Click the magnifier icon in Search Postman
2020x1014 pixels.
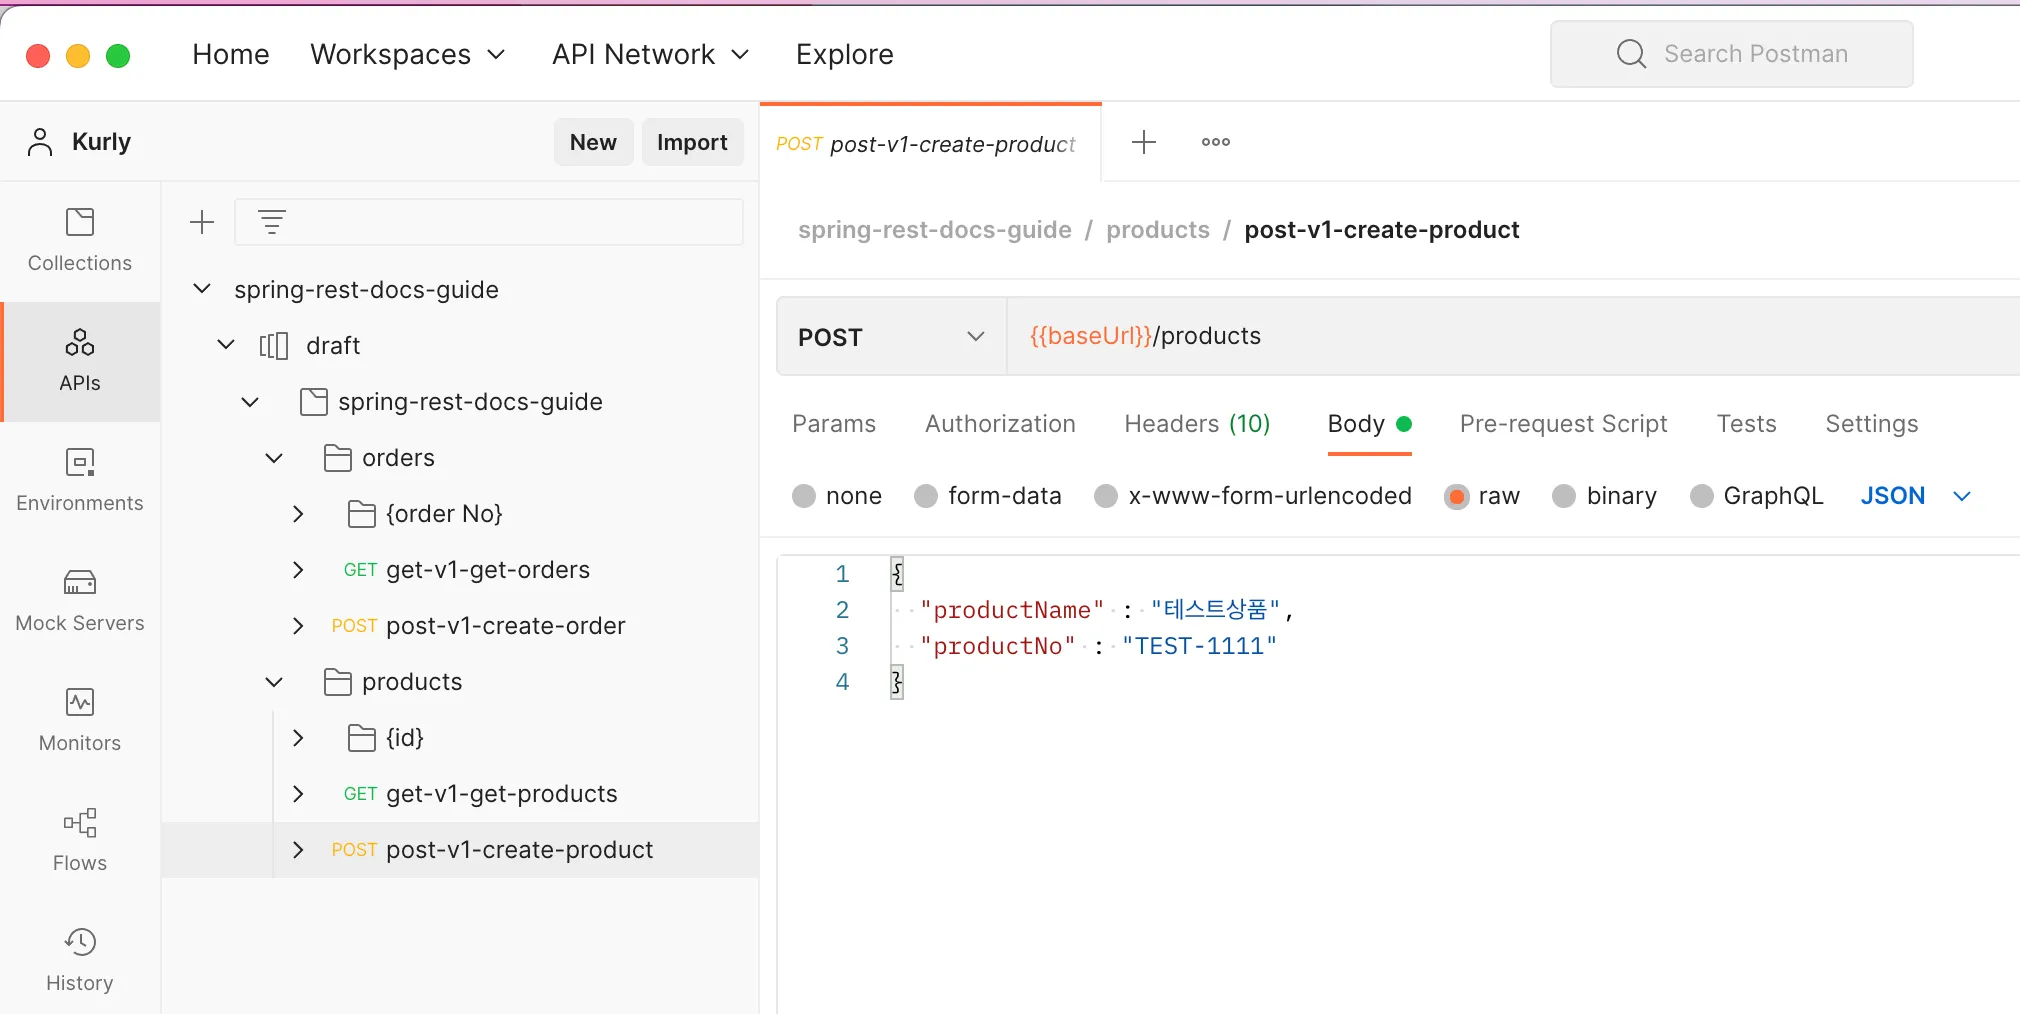point(1631,54)
